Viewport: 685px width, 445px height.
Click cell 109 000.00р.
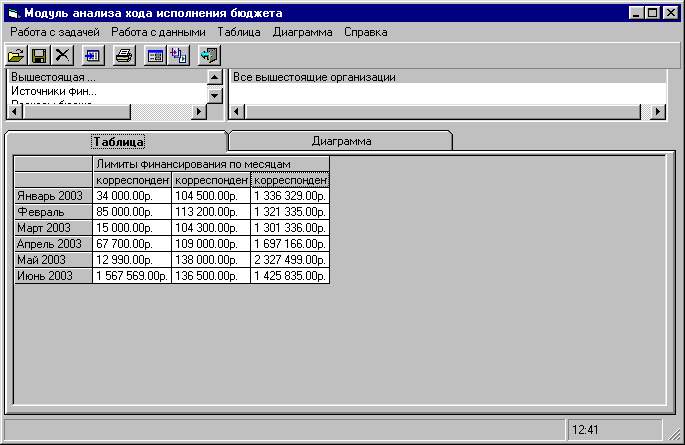click(x=211, y=244)
